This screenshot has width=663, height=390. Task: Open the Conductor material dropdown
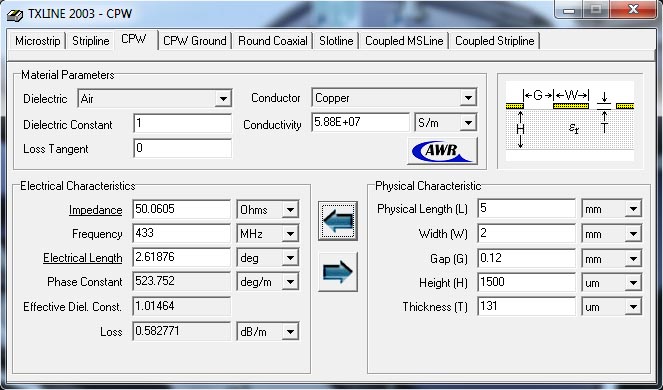(468, 98)
